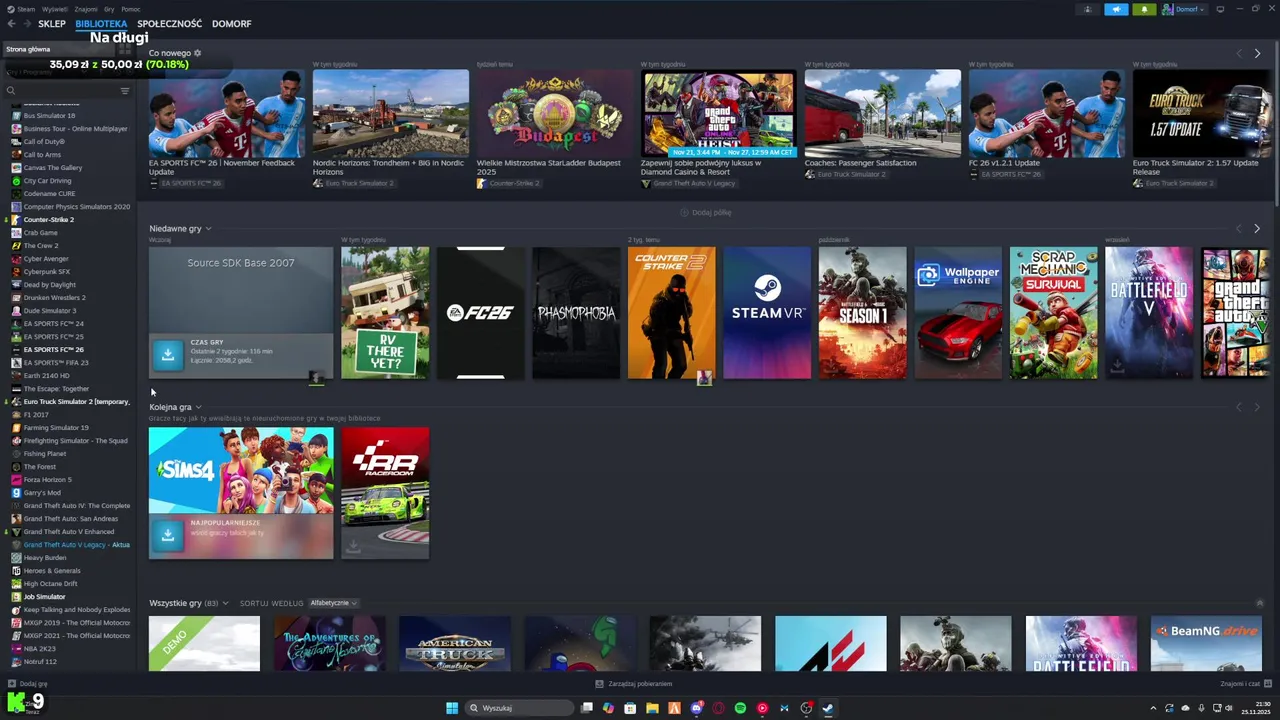Click the Windows taskbar Wyszukaj search box
The height and width of the screenshot is (720, 1280).
[x=518, y=708]
